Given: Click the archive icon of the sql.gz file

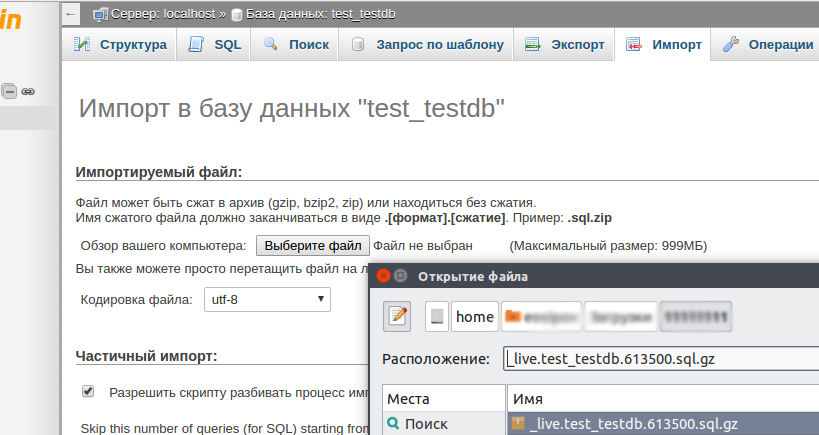Looking at the screenshot, I should 518,424.
